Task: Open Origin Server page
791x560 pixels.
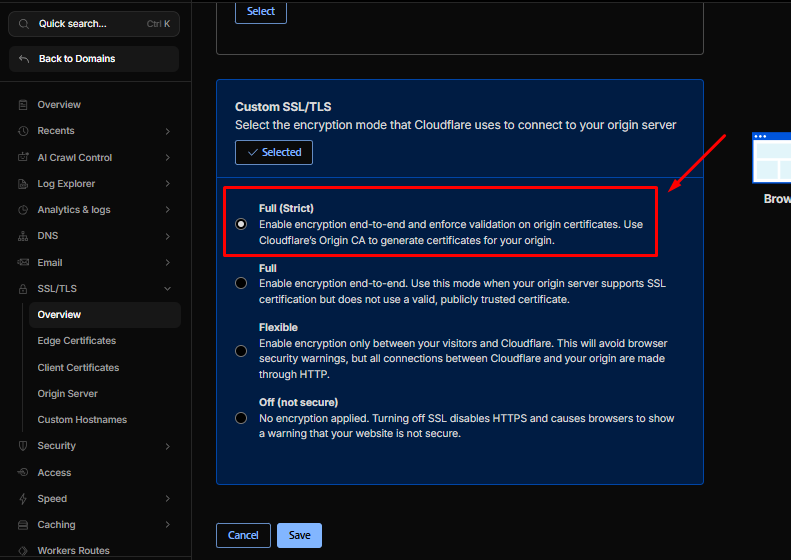Action: coord(68,394)
